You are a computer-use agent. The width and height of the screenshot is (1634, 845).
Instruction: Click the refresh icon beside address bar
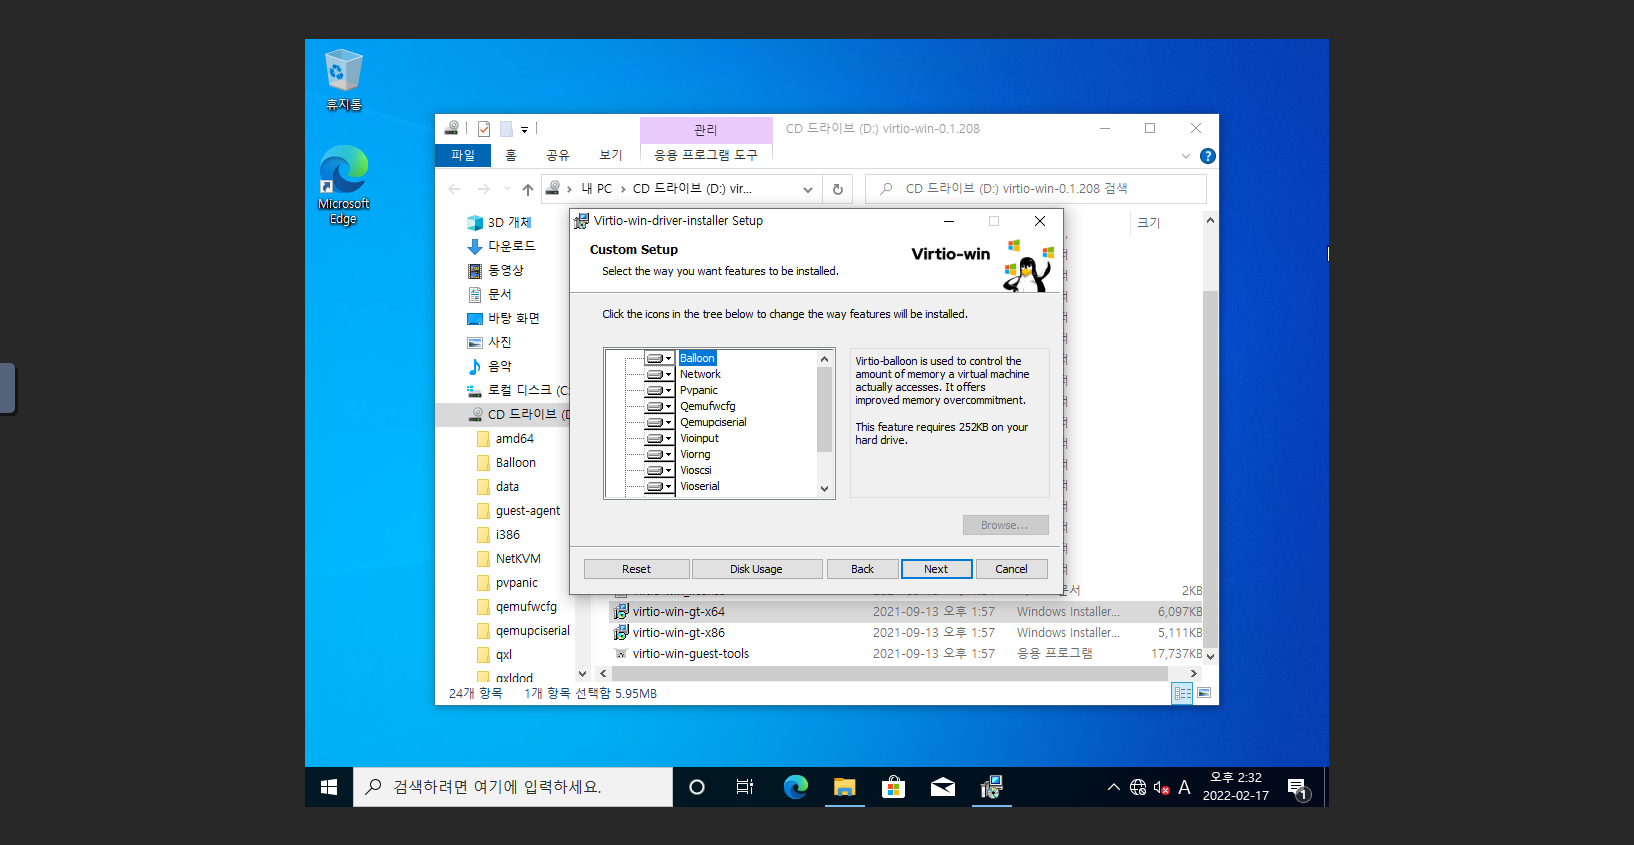838,189
